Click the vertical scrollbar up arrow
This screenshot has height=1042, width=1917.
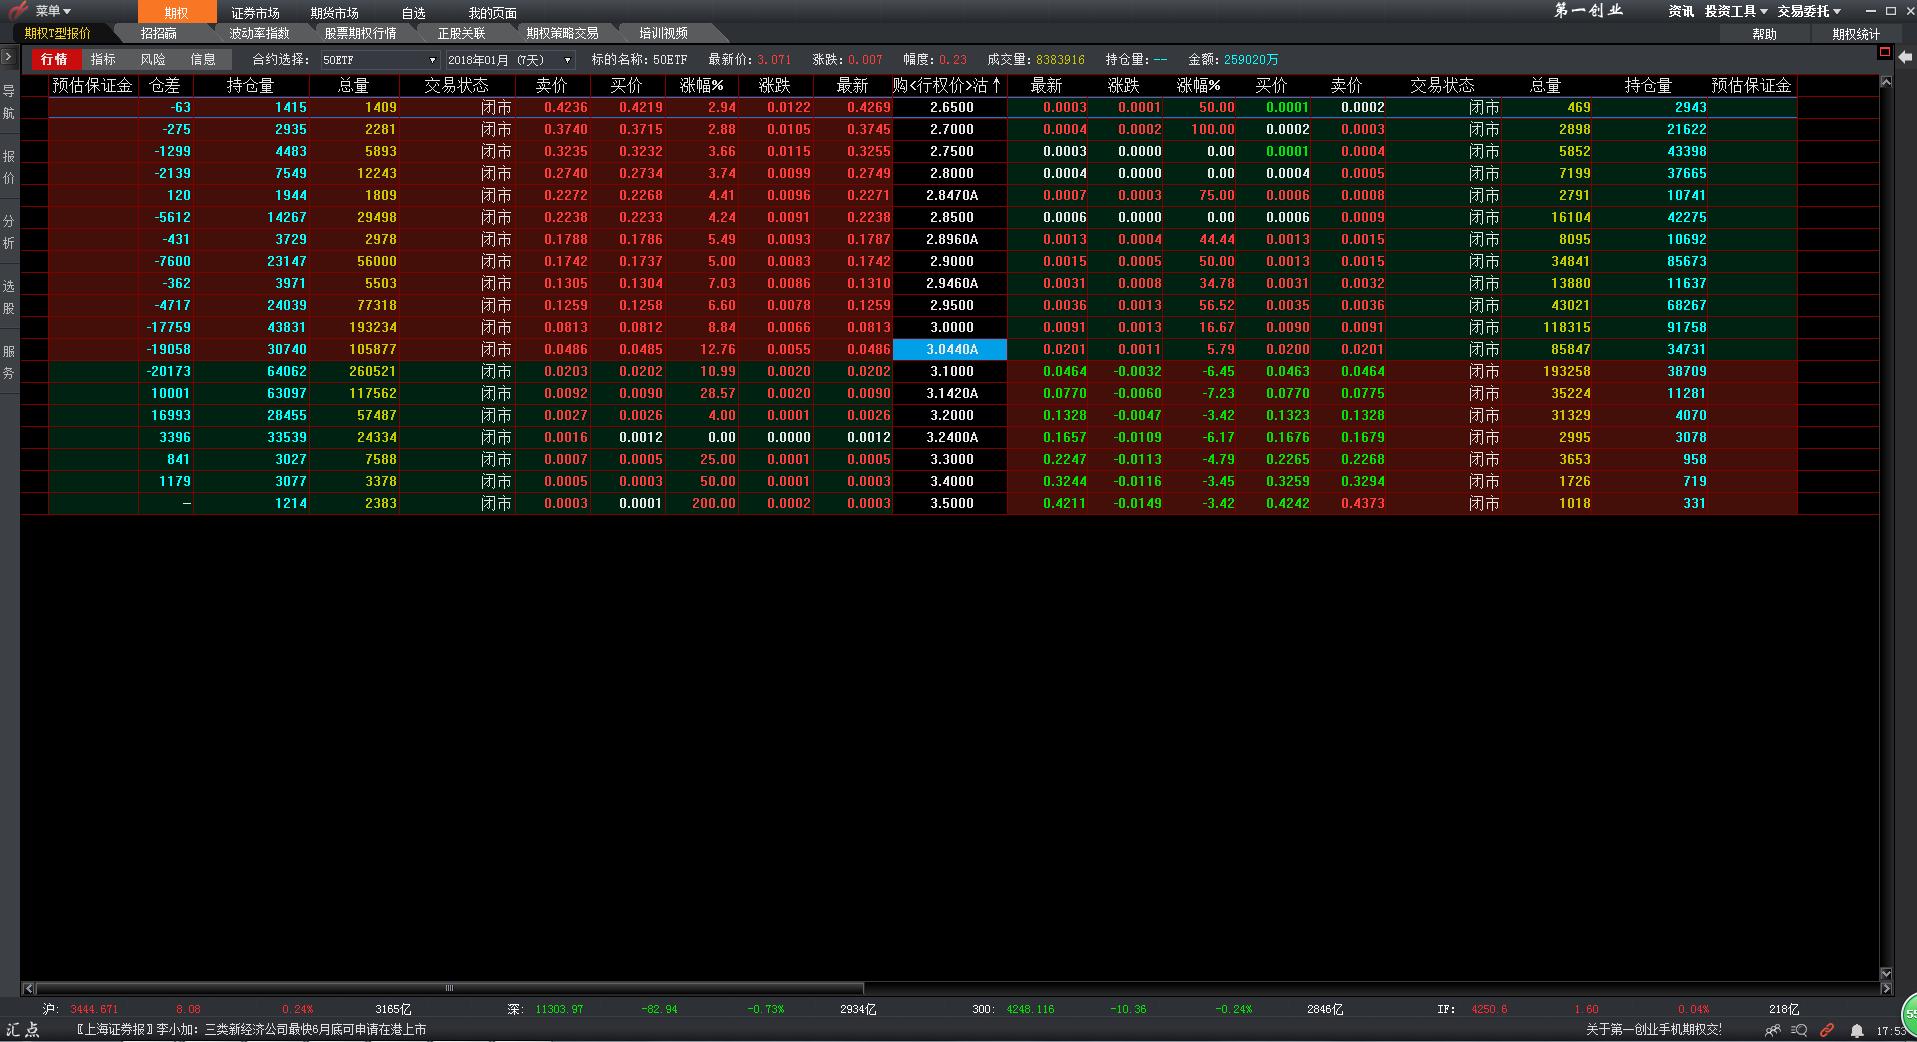point(1886,82)
